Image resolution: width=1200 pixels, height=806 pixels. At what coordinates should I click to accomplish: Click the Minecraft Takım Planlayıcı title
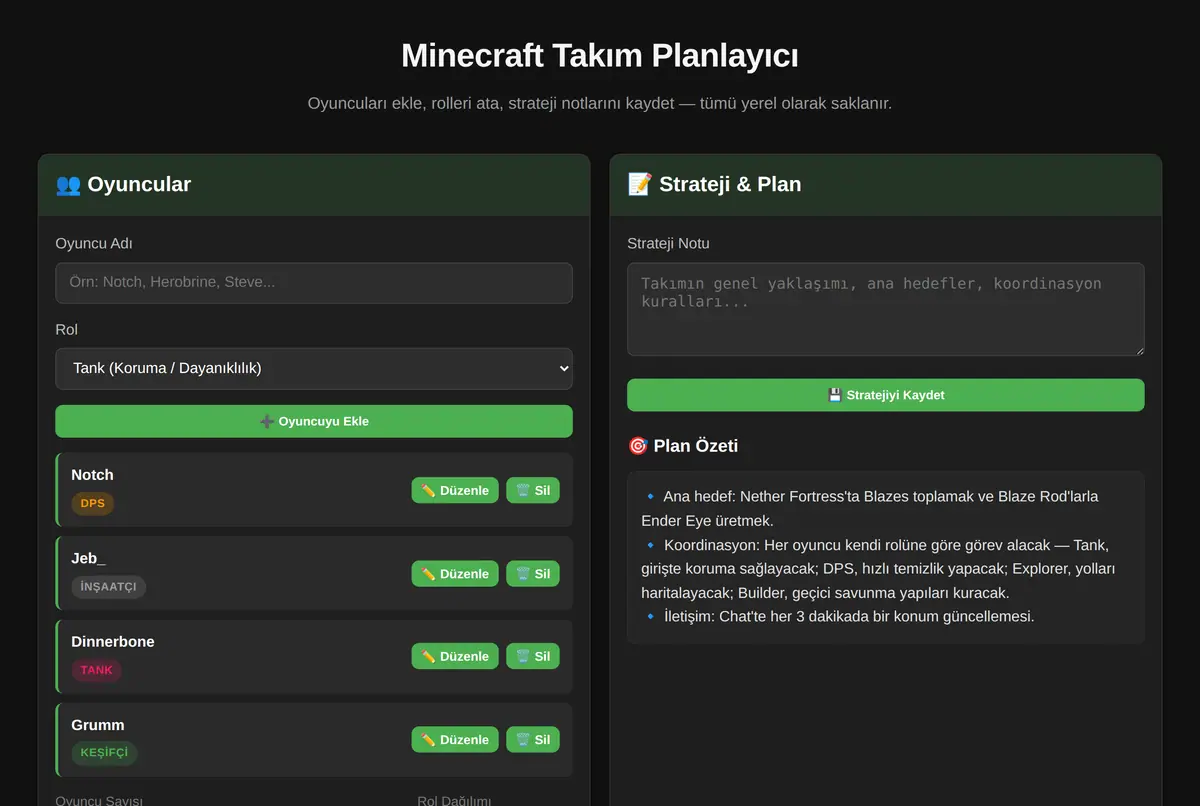[x=600, y=55]
